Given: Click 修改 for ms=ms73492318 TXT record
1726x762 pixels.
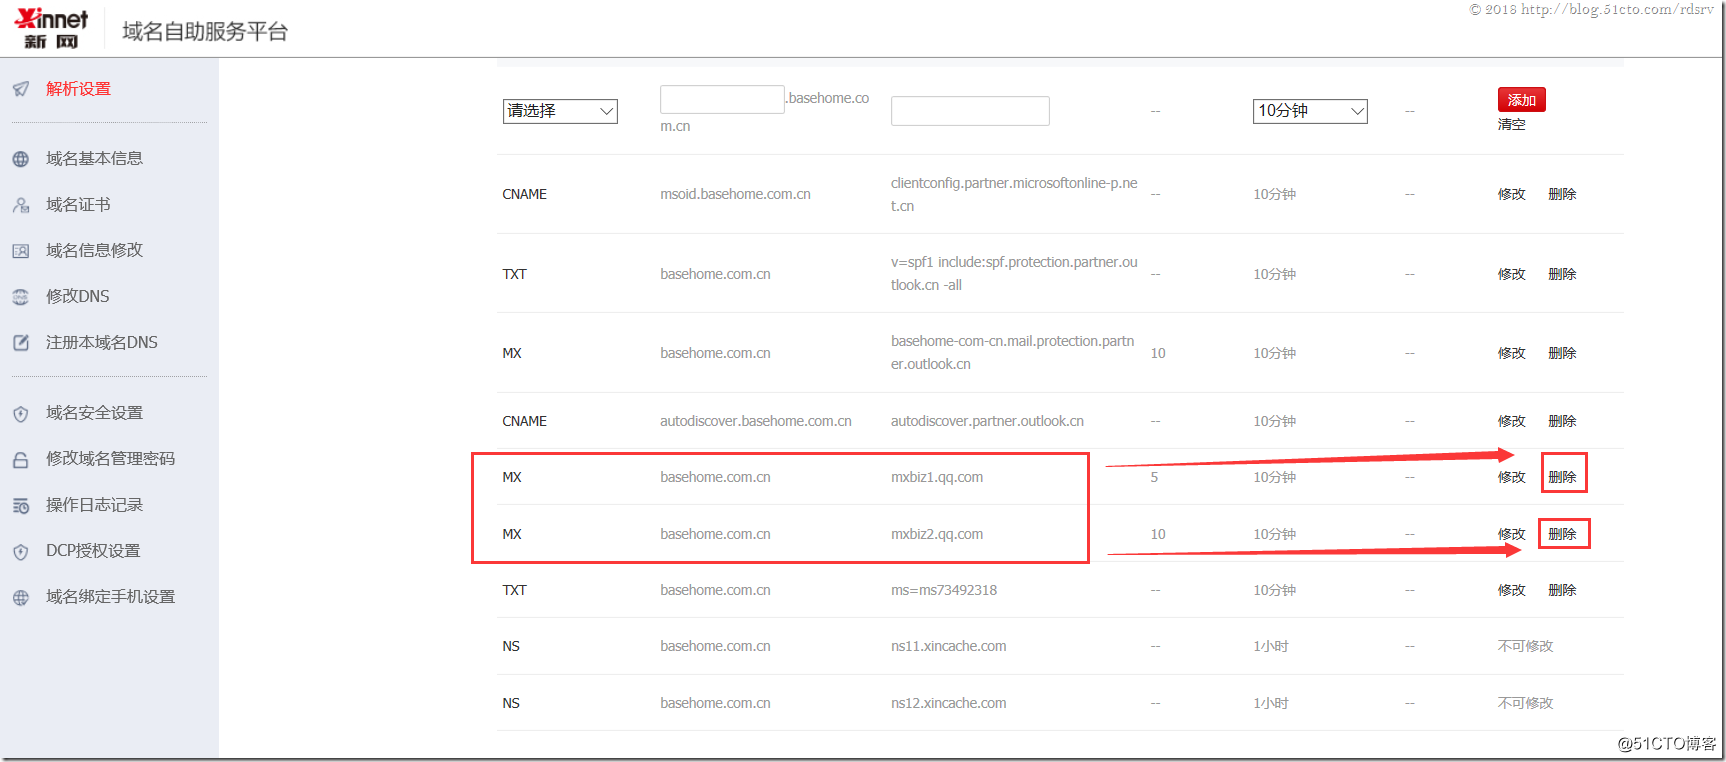Looking at the screenshot, I should 1512,590.
